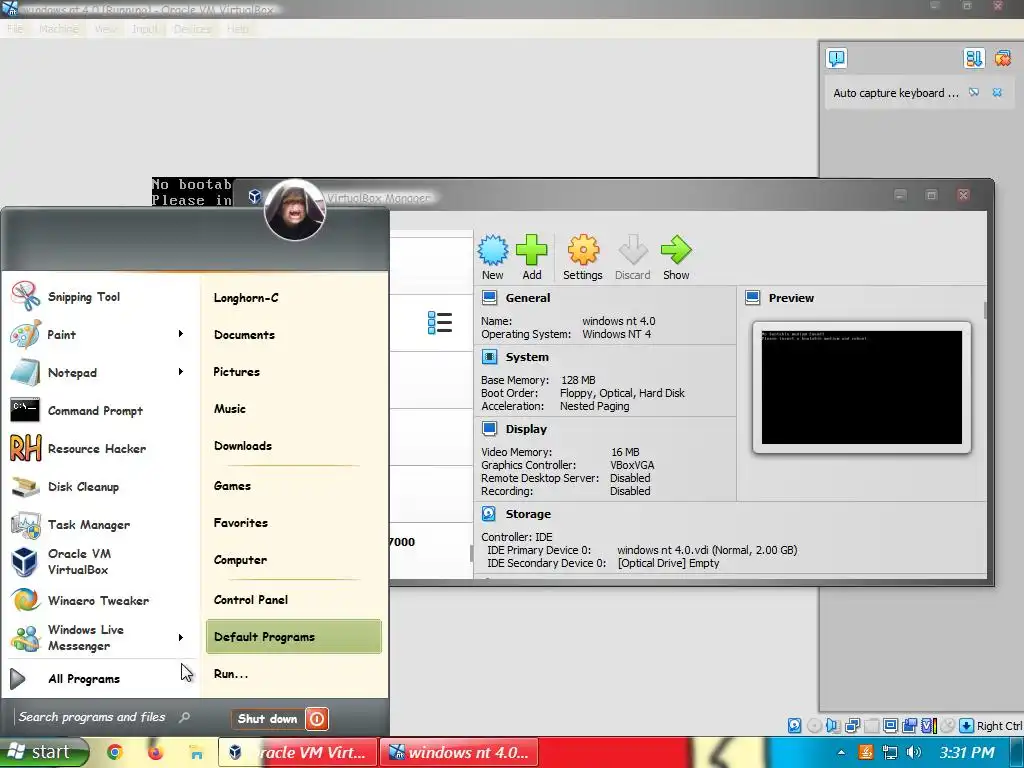
Task: Click the recording status icon
Action: point(909,726)
